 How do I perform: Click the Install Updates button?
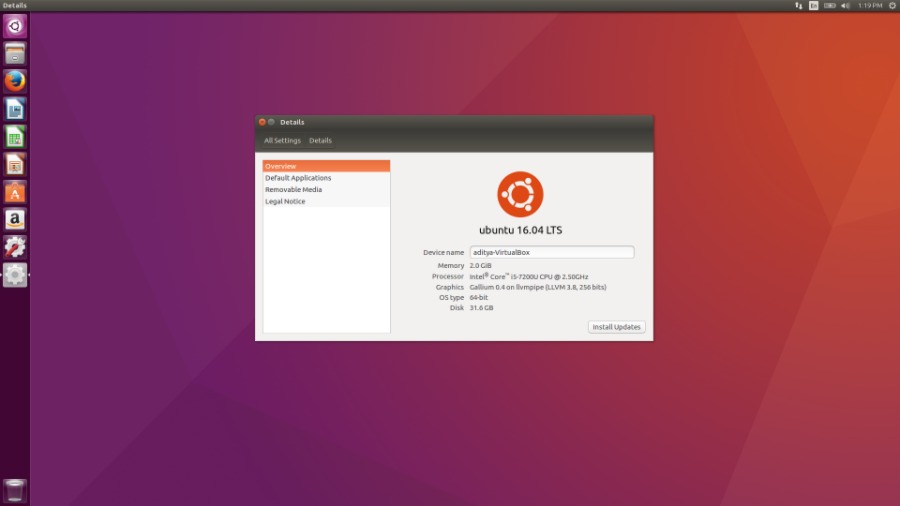[x=616, y=327]
